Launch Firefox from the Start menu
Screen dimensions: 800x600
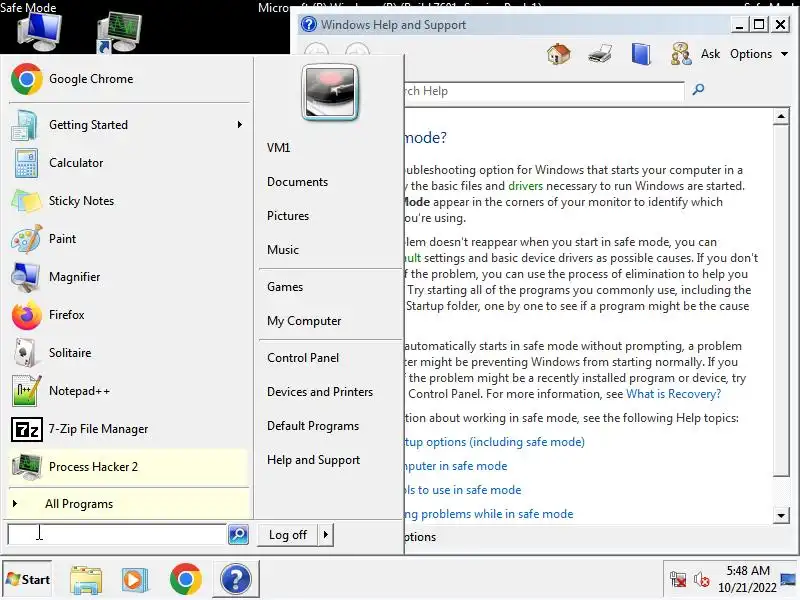tap(128, 315)
